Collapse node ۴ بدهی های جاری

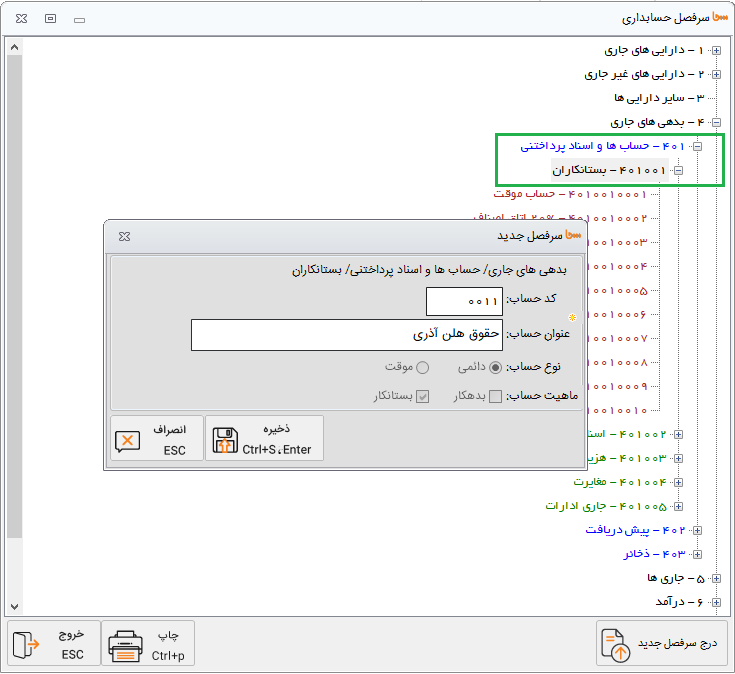(716, 123)
